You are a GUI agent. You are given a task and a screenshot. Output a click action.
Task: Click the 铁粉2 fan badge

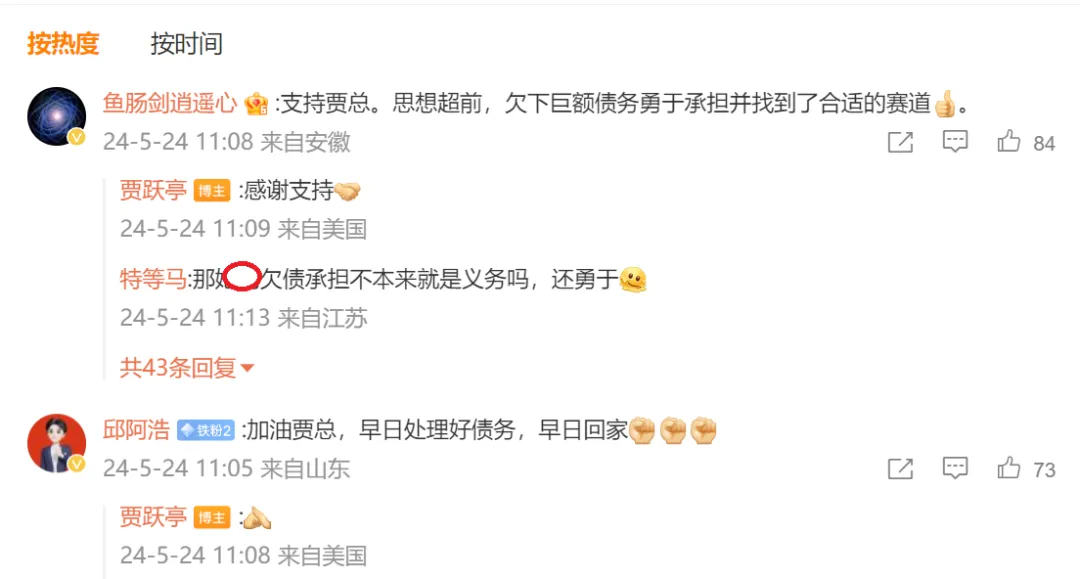click(206, 430)
